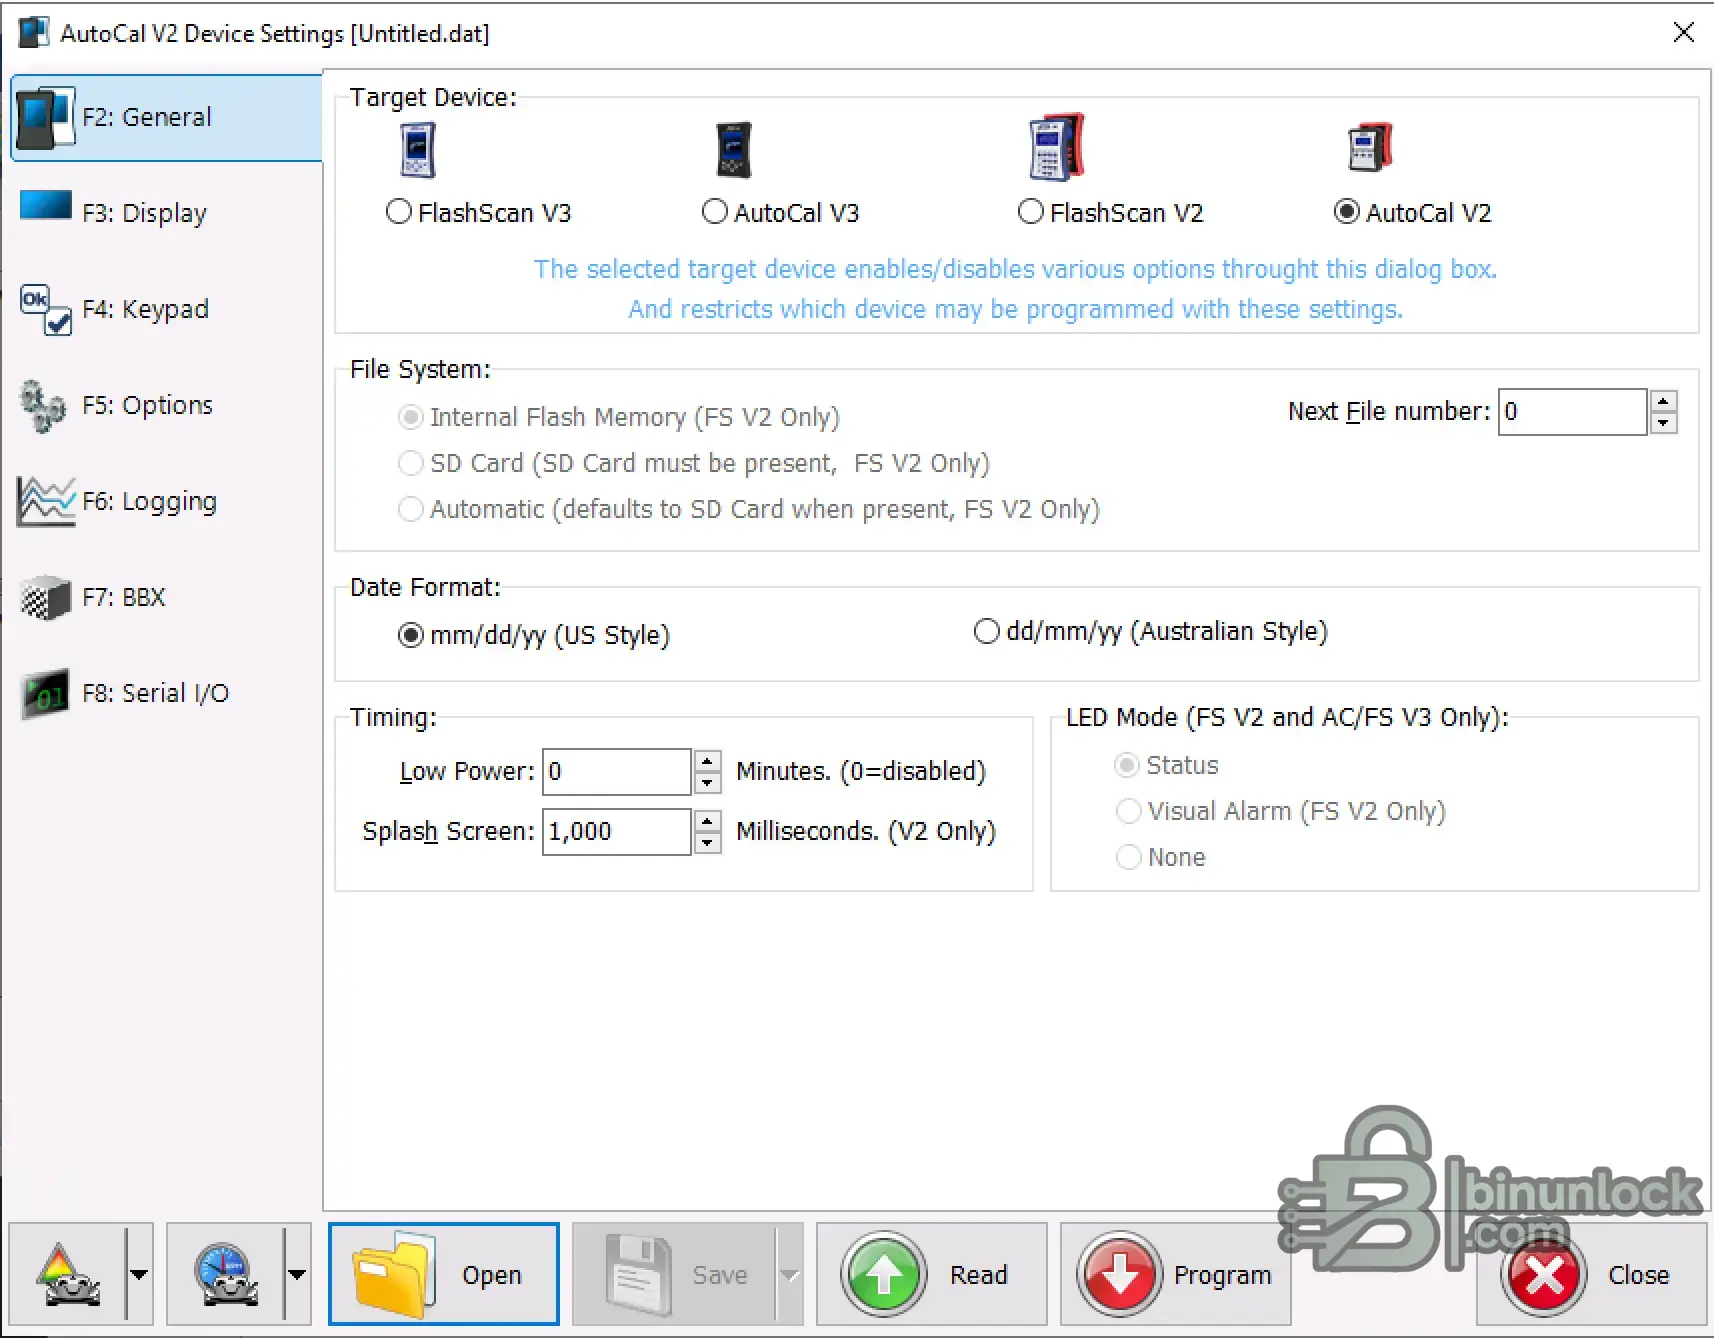Expand the gauge car button dropdown arrow
Viewport: 1714px width, 1338px height.
pyautogui.click(x=297, y=1273)
